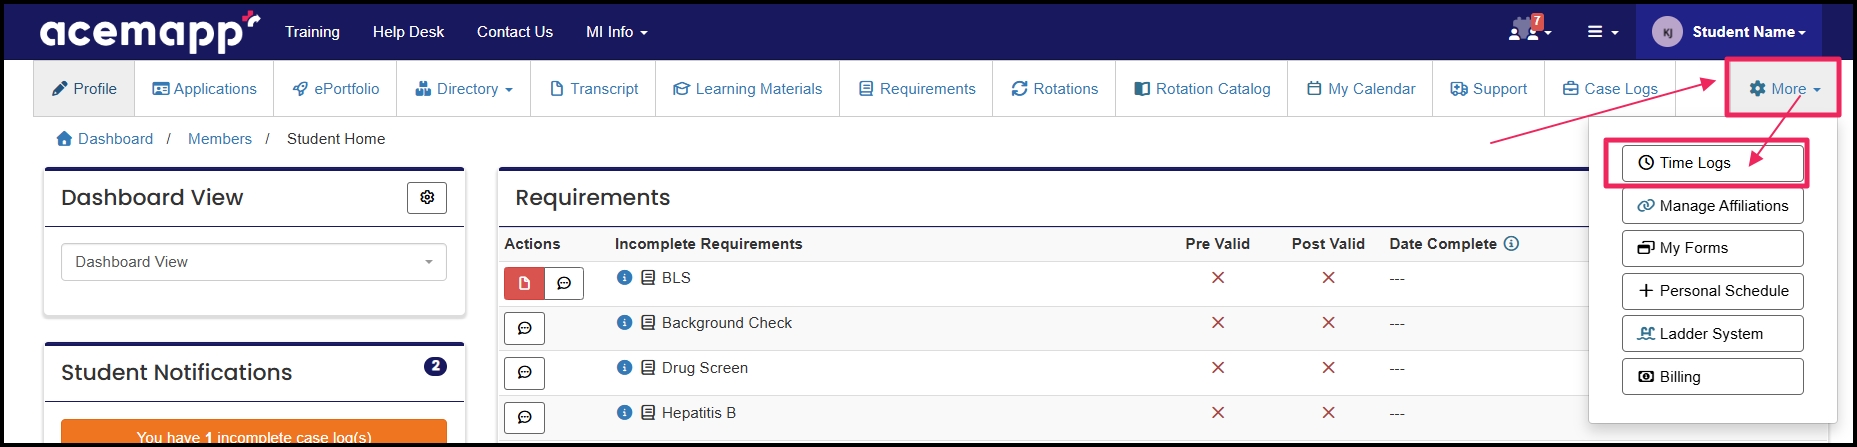Open the comment icon for Background Check
This screenshot has width=1857, height=447.
pyautogui.click(x=524, y=328)
